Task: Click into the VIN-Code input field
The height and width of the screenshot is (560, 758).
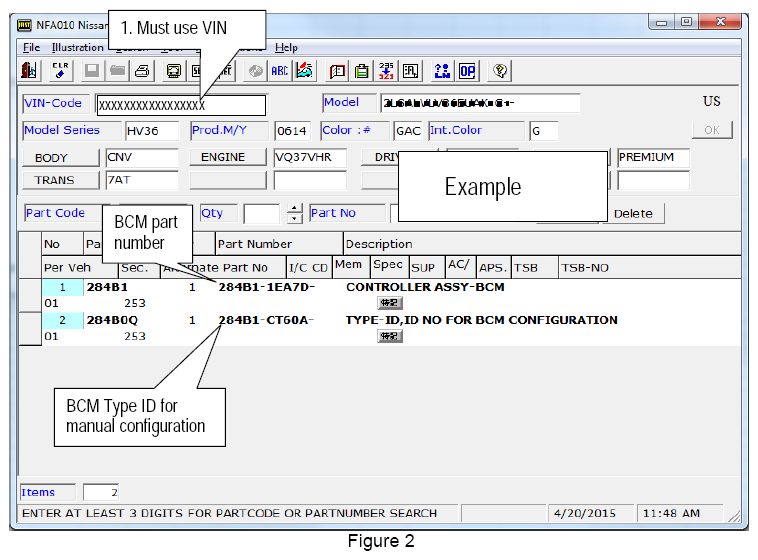Action: (181, 105)
